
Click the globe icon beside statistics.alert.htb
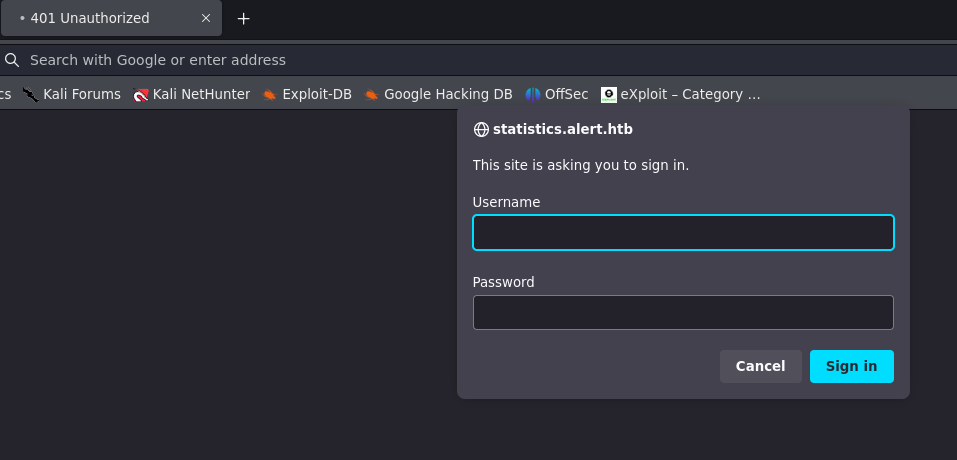pos(481,130)
